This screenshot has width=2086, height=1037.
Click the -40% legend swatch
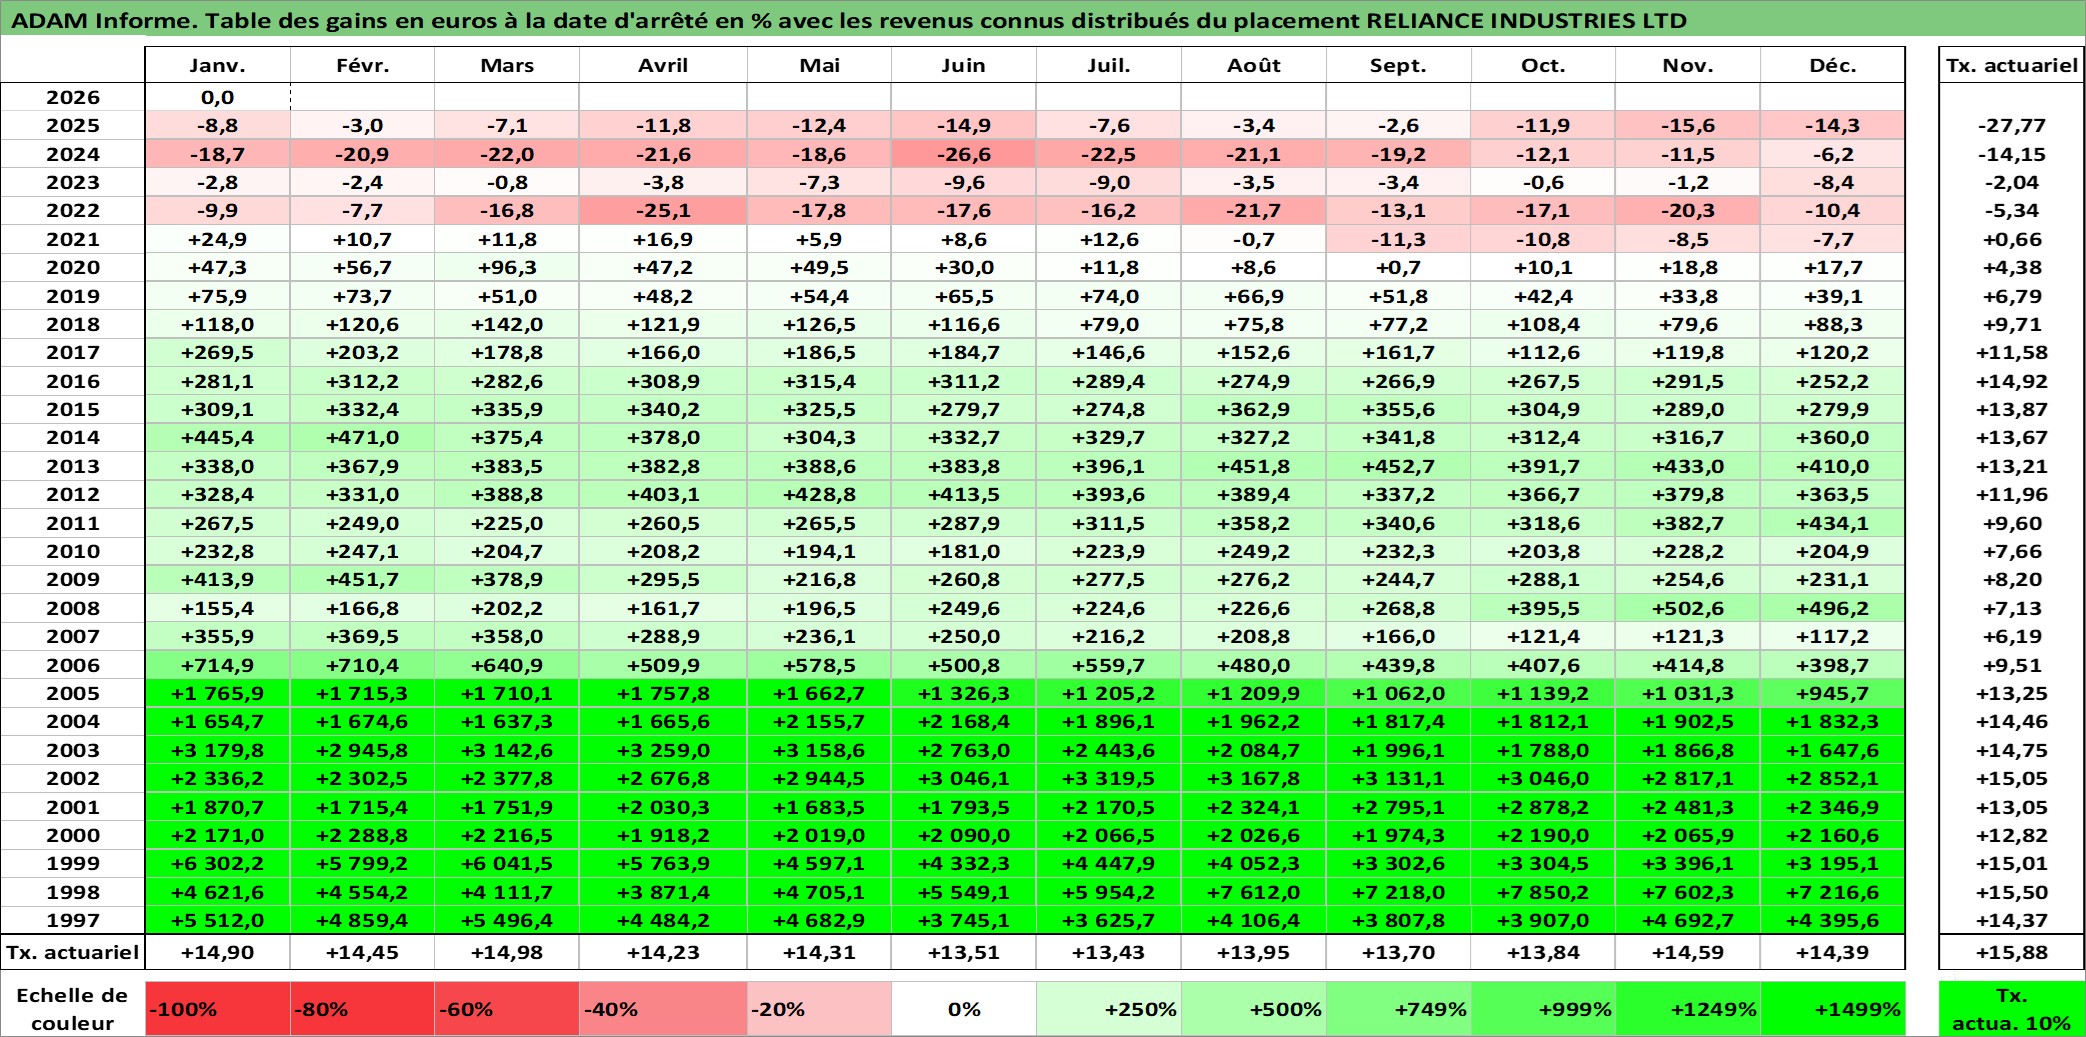pos(663,1009)
